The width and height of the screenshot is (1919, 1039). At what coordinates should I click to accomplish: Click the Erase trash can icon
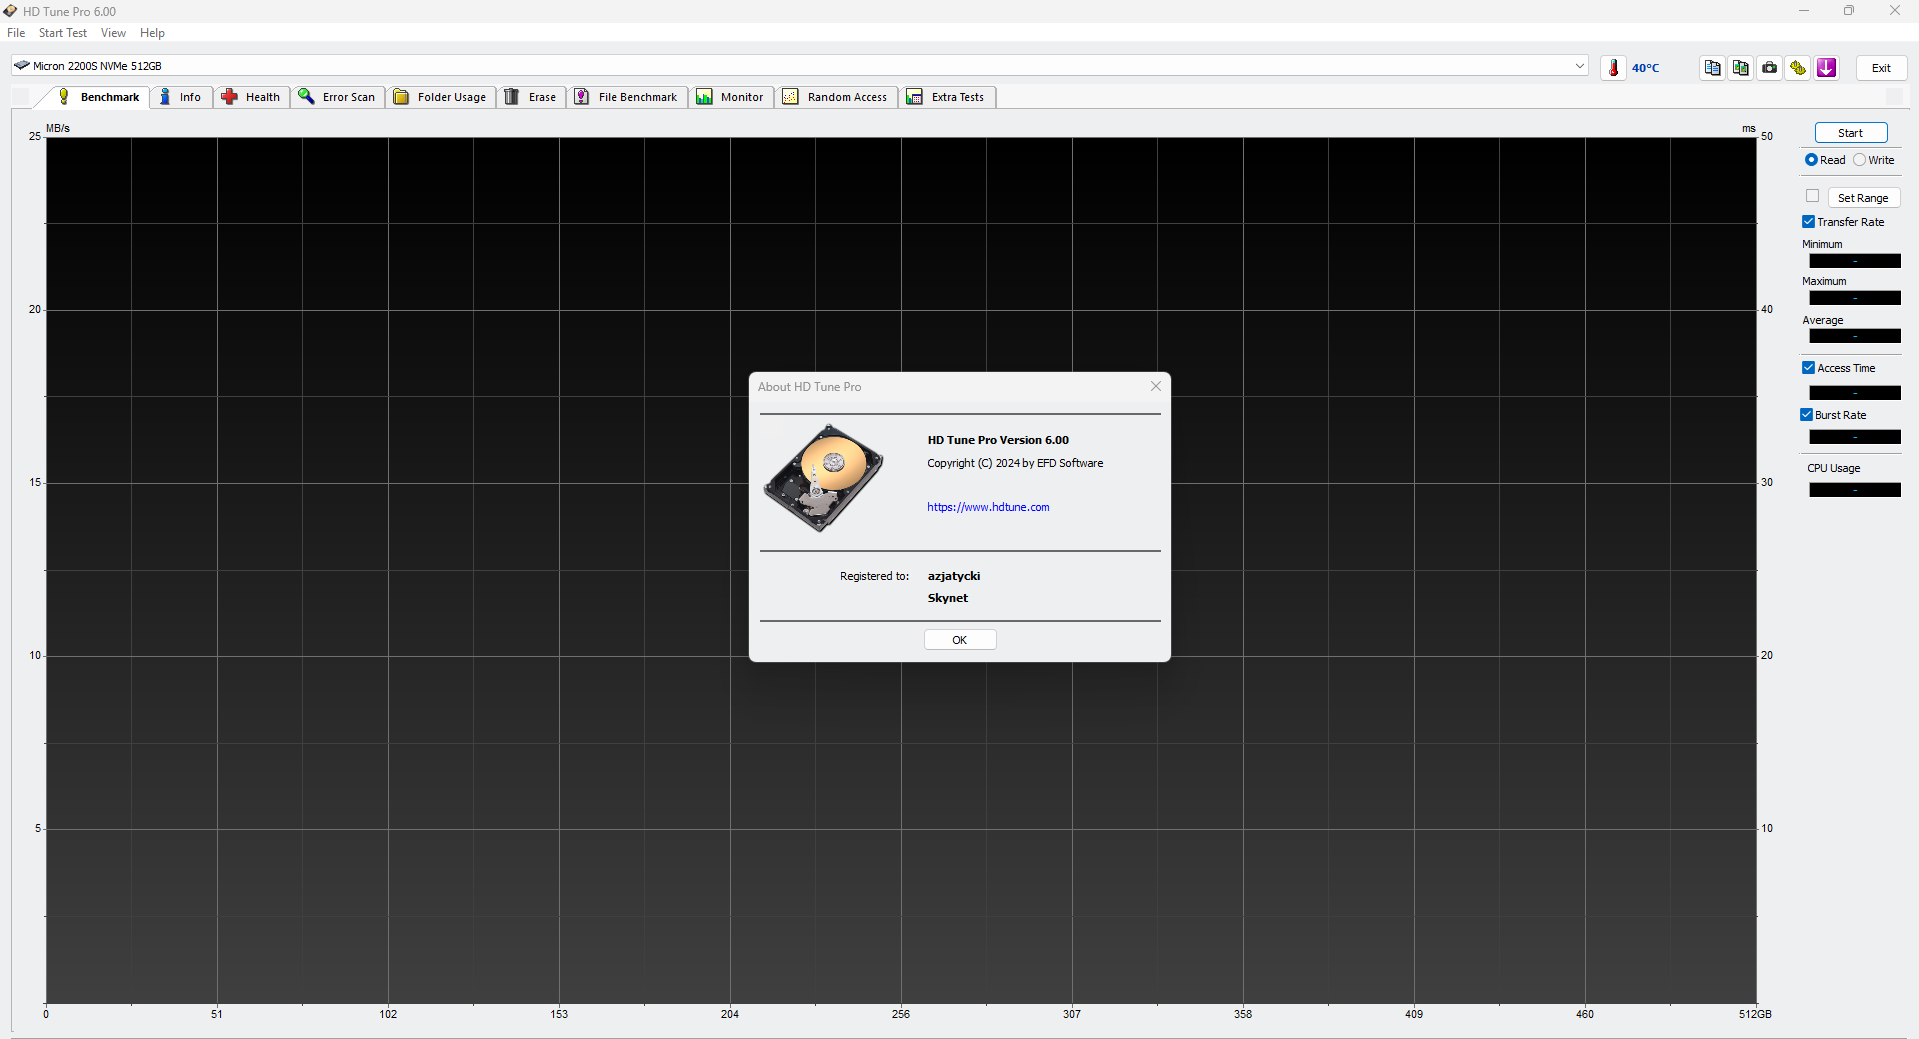click(x=512, y=97)
